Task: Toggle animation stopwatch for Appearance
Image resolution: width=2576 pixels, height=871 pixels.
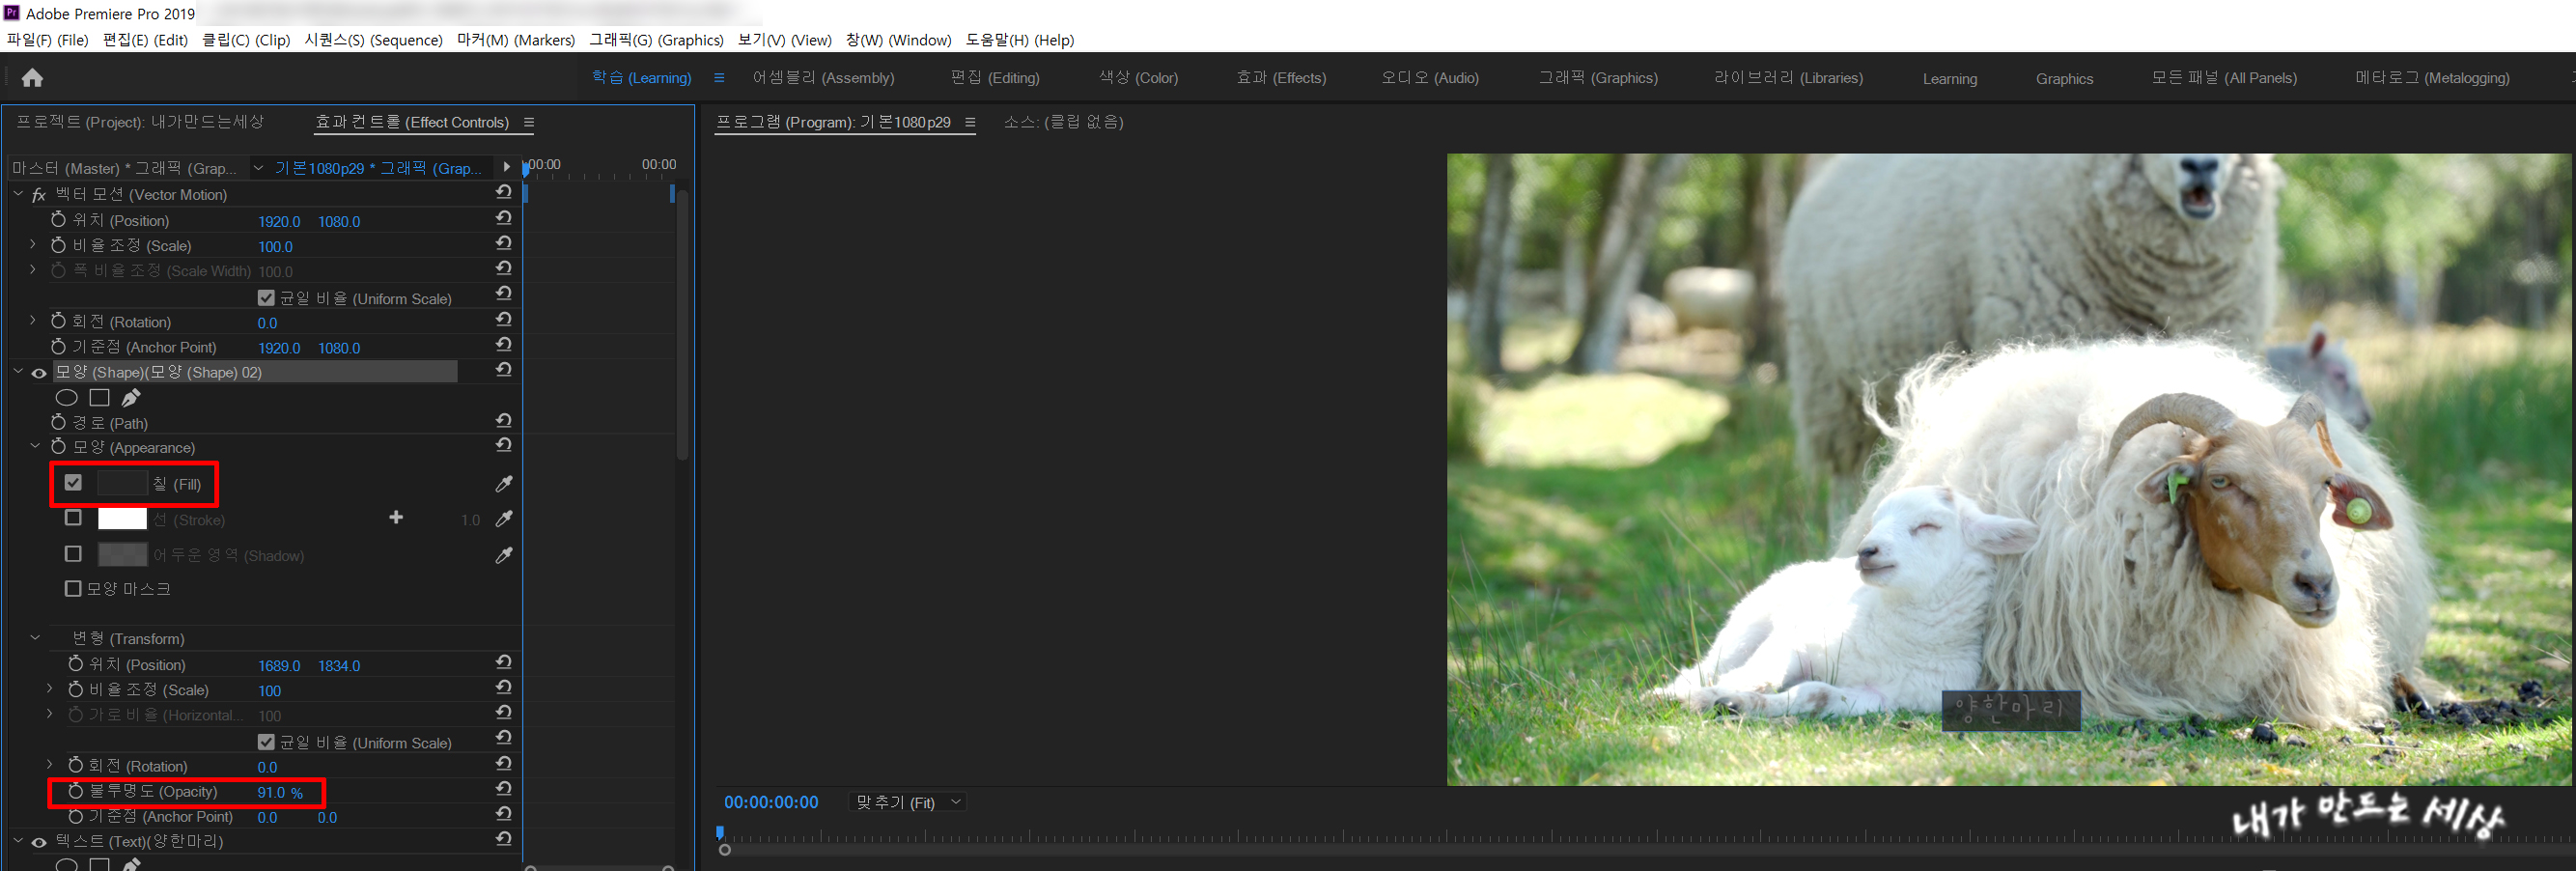Action: 58,446
